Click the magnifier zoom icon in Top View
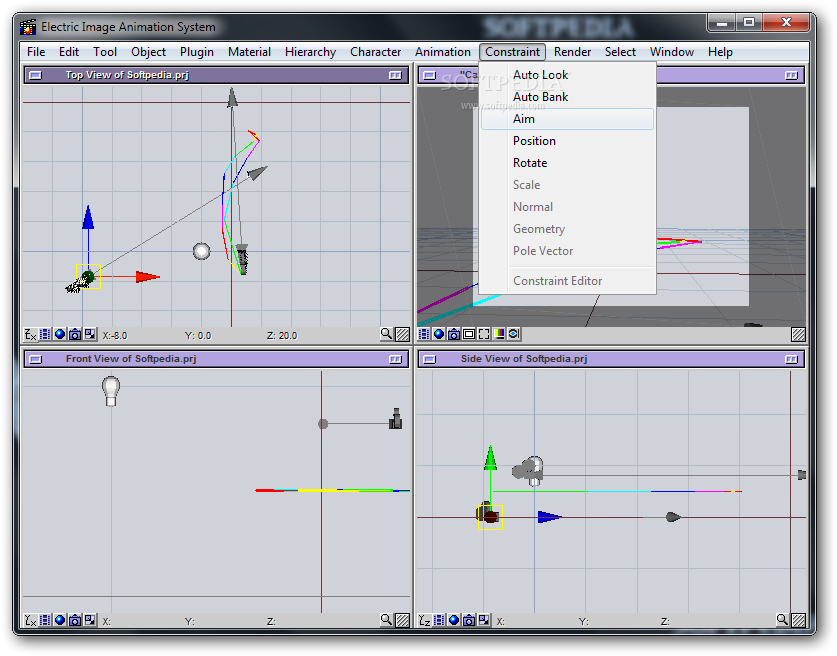Image resolution: width=837 pixels, height=656 pixels. (x=386, y=334)
